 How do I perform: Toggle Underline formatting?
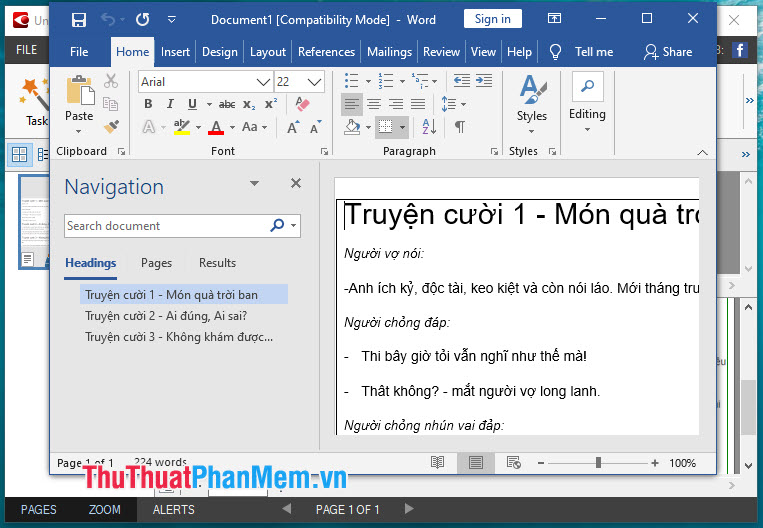(193, 104)
